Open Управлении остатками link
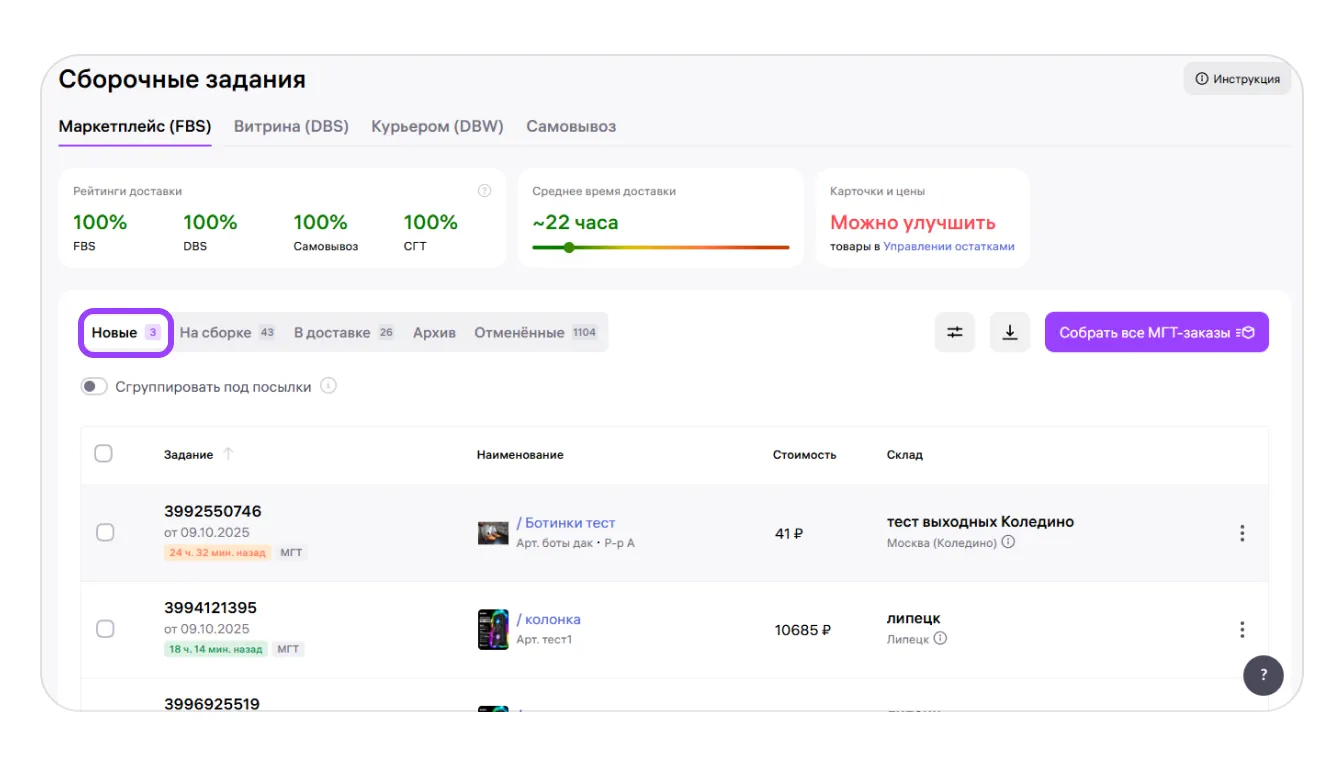1344x766 pixels. [948, 246]
